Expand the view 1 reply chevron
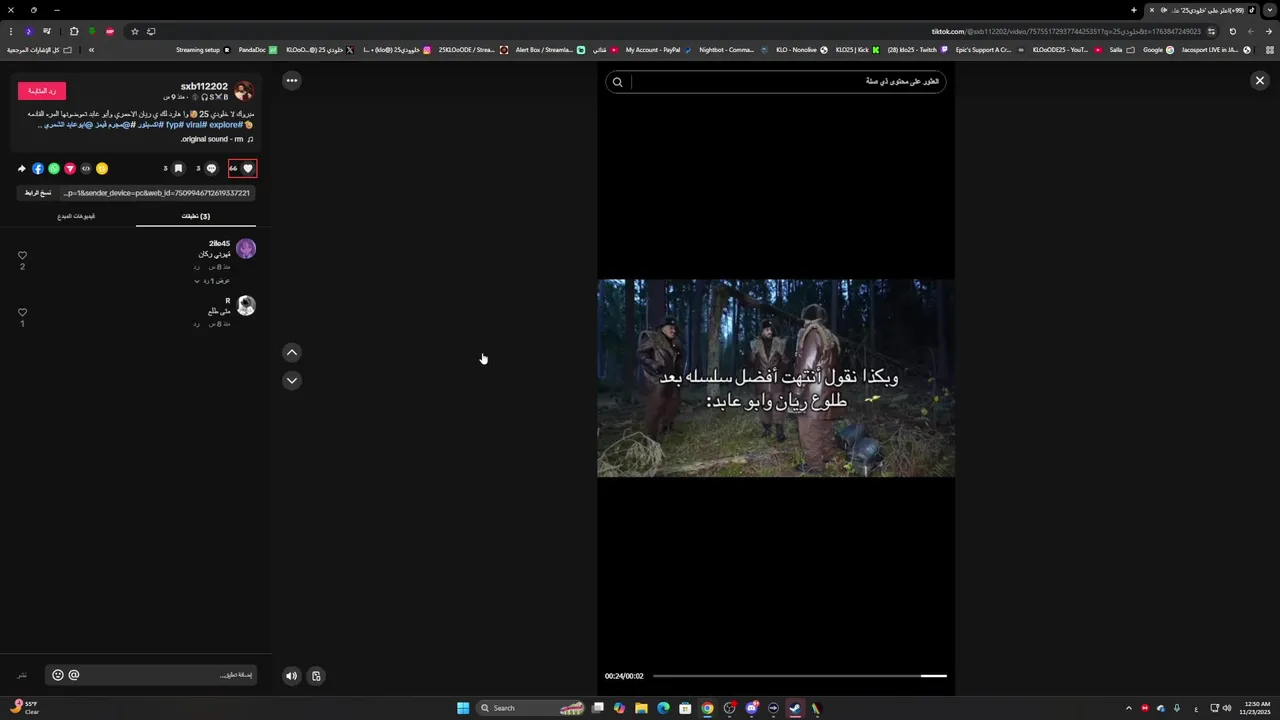 (197, 281)
